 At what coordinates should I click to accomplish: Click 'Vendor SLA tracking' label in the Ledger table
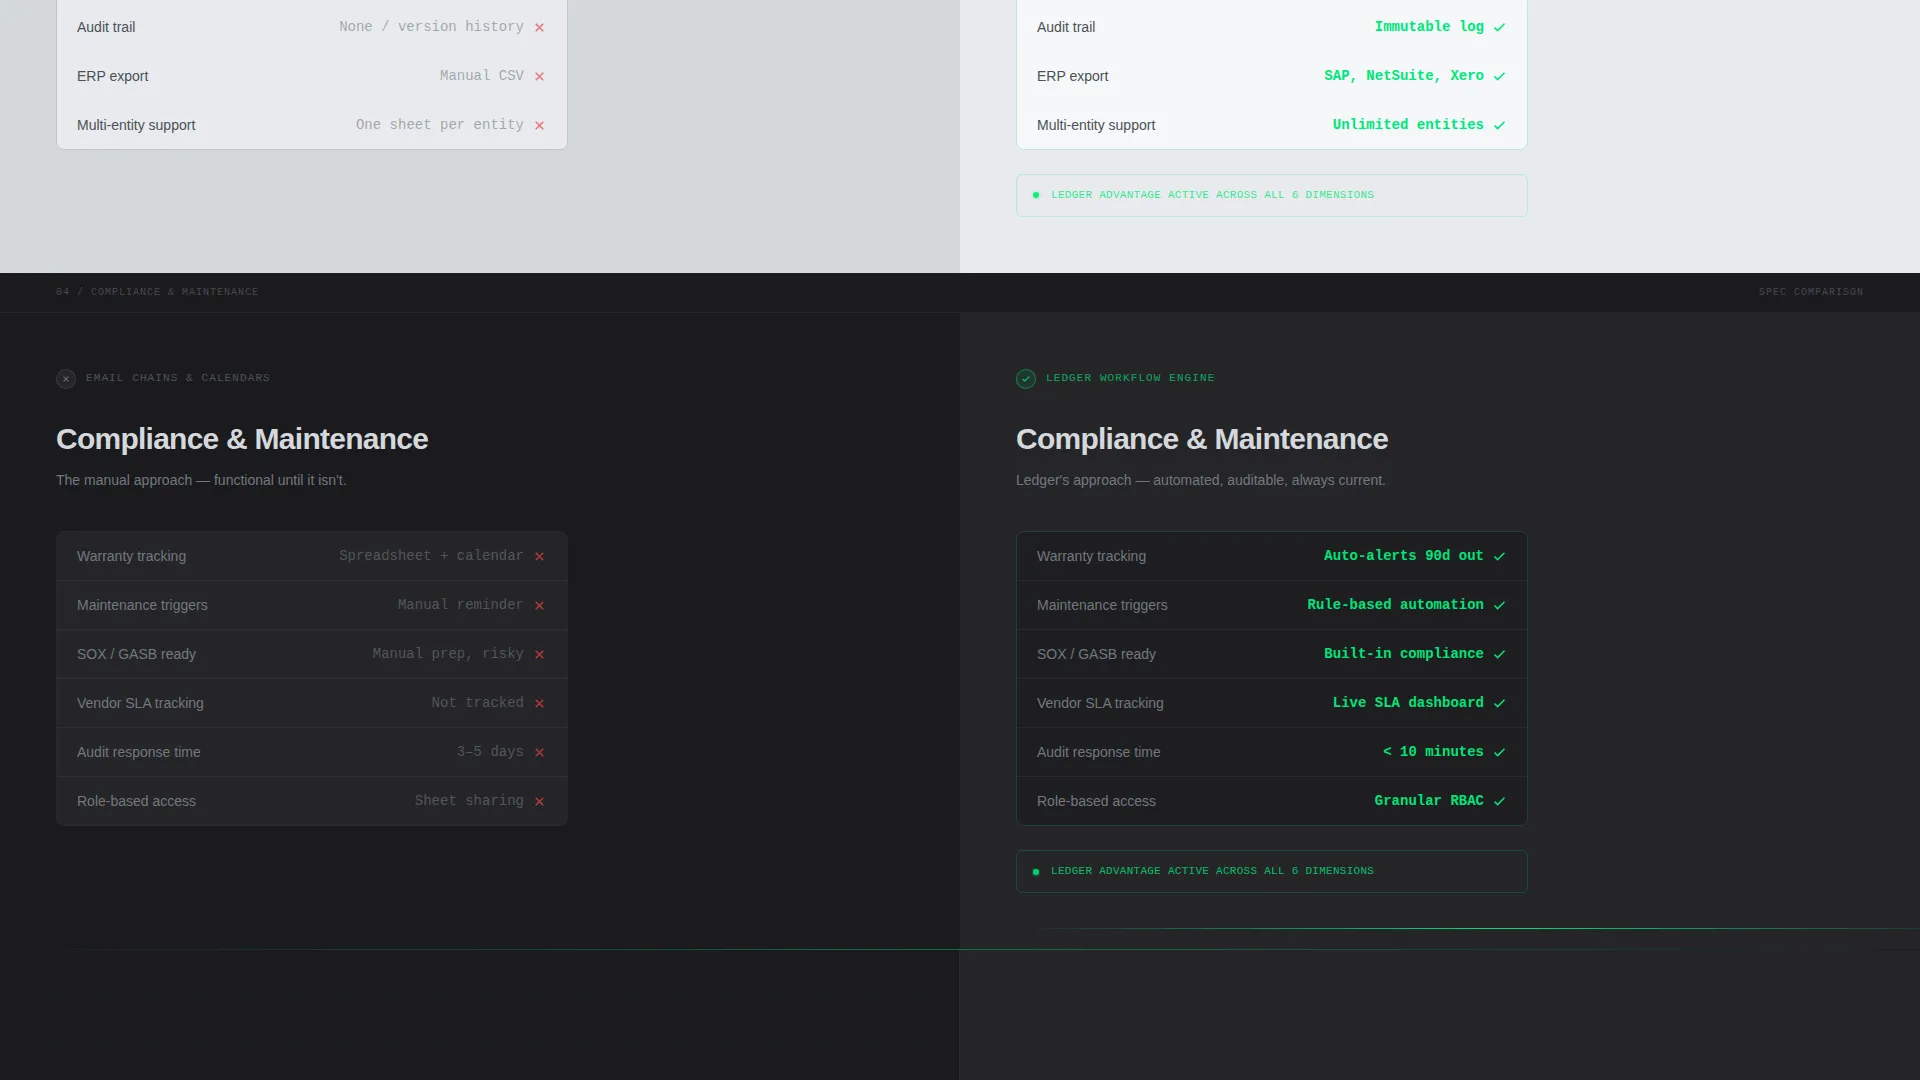tap(1100, 703)
